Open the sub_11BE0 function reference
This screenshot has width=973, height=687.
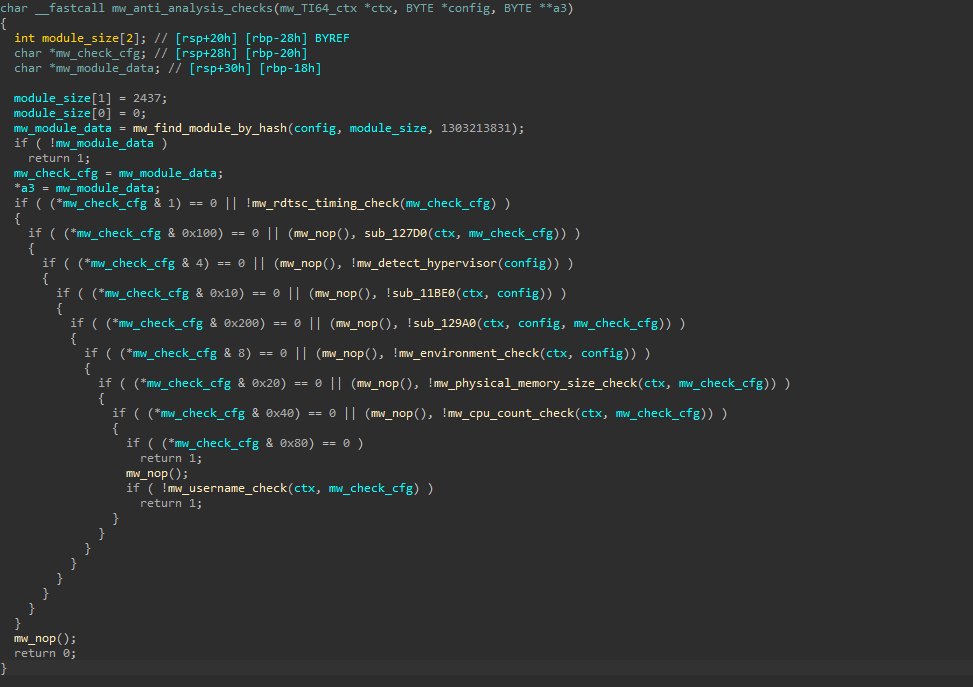pos(424,293)
